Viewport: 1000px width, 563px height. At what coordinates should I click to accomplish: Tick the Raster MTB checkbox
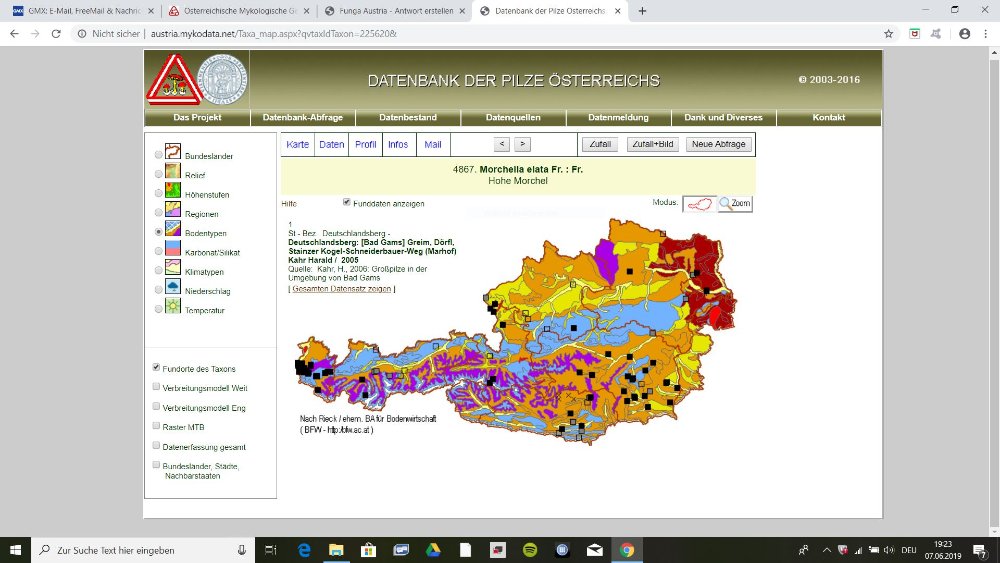tap(156, 426)
